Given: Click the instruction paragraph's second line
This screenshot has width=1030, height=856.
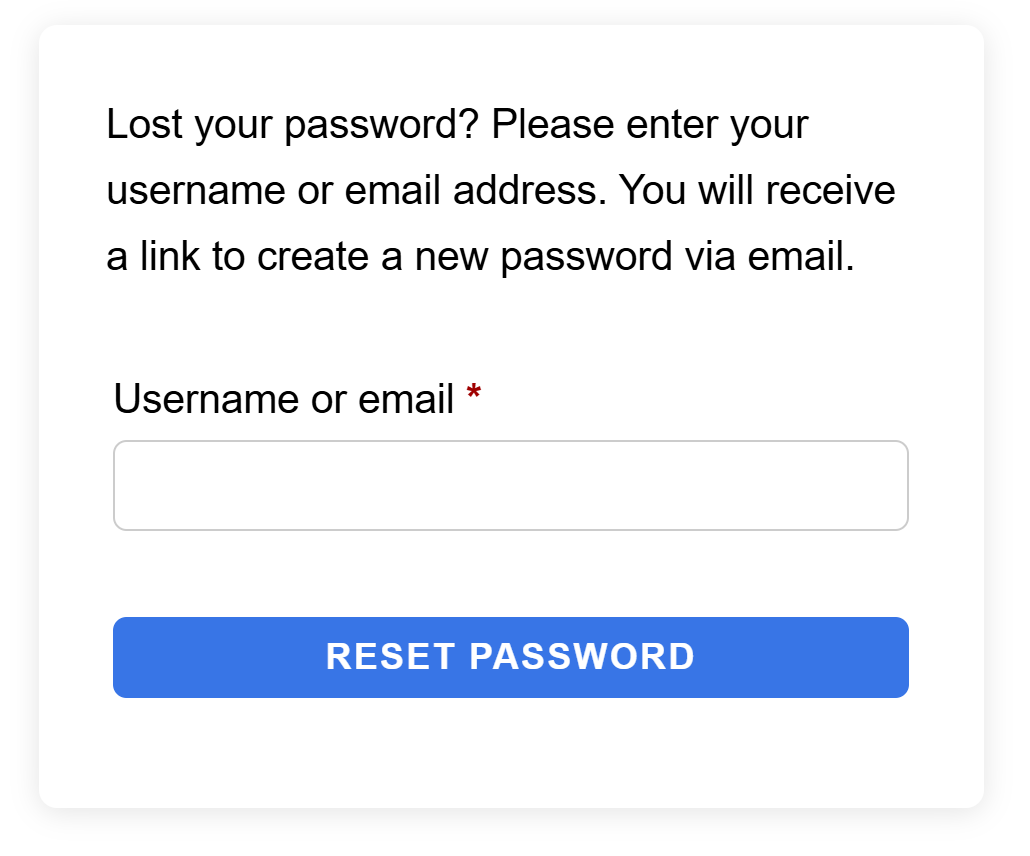Looking at the screenshot, I should 500,191.
